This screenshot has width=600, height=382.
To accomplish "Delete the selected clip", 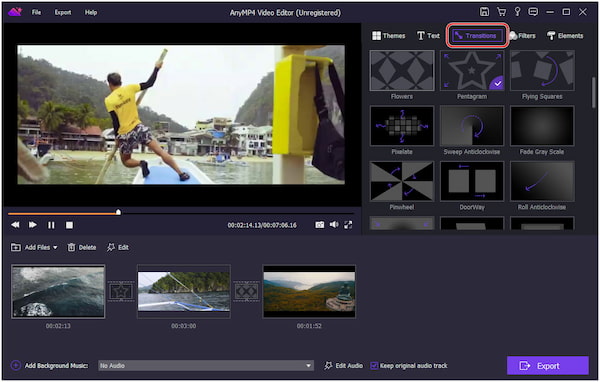I will pos(82,247).
